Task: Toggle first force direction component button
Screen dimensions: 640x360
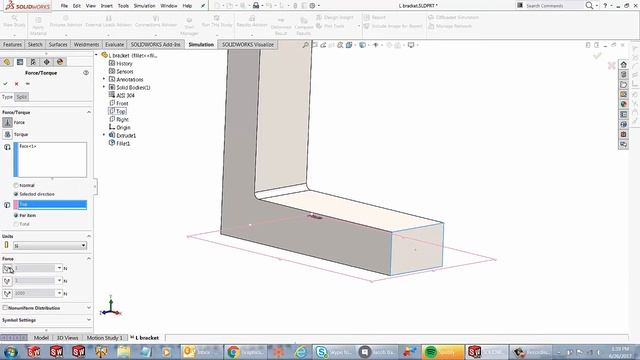Action: tap(7, 268)
